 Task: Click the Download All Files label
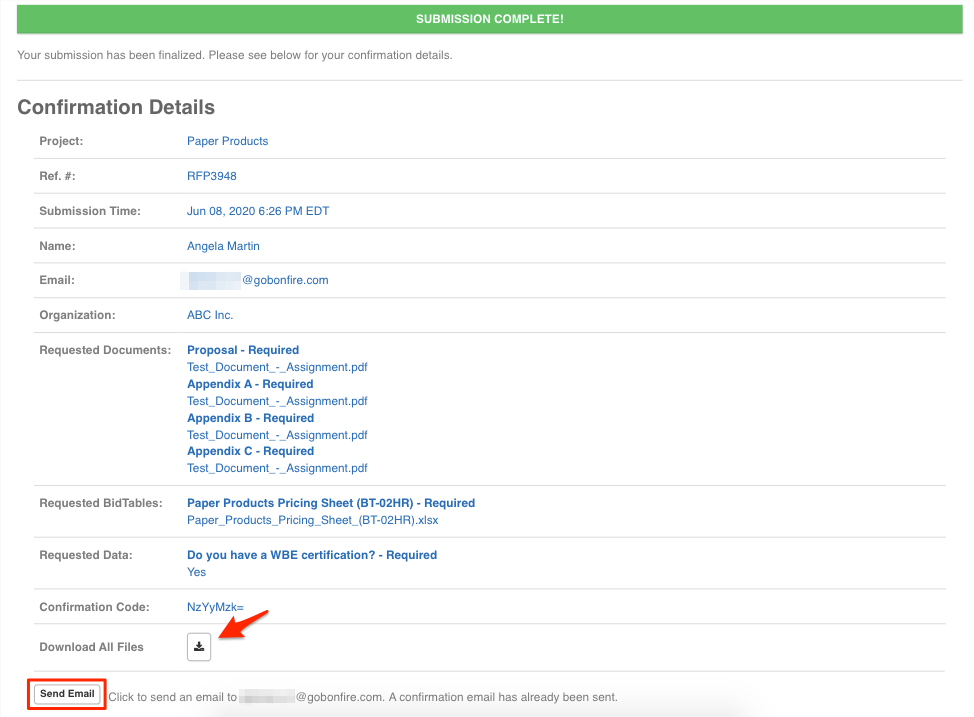tap(91, 647)
